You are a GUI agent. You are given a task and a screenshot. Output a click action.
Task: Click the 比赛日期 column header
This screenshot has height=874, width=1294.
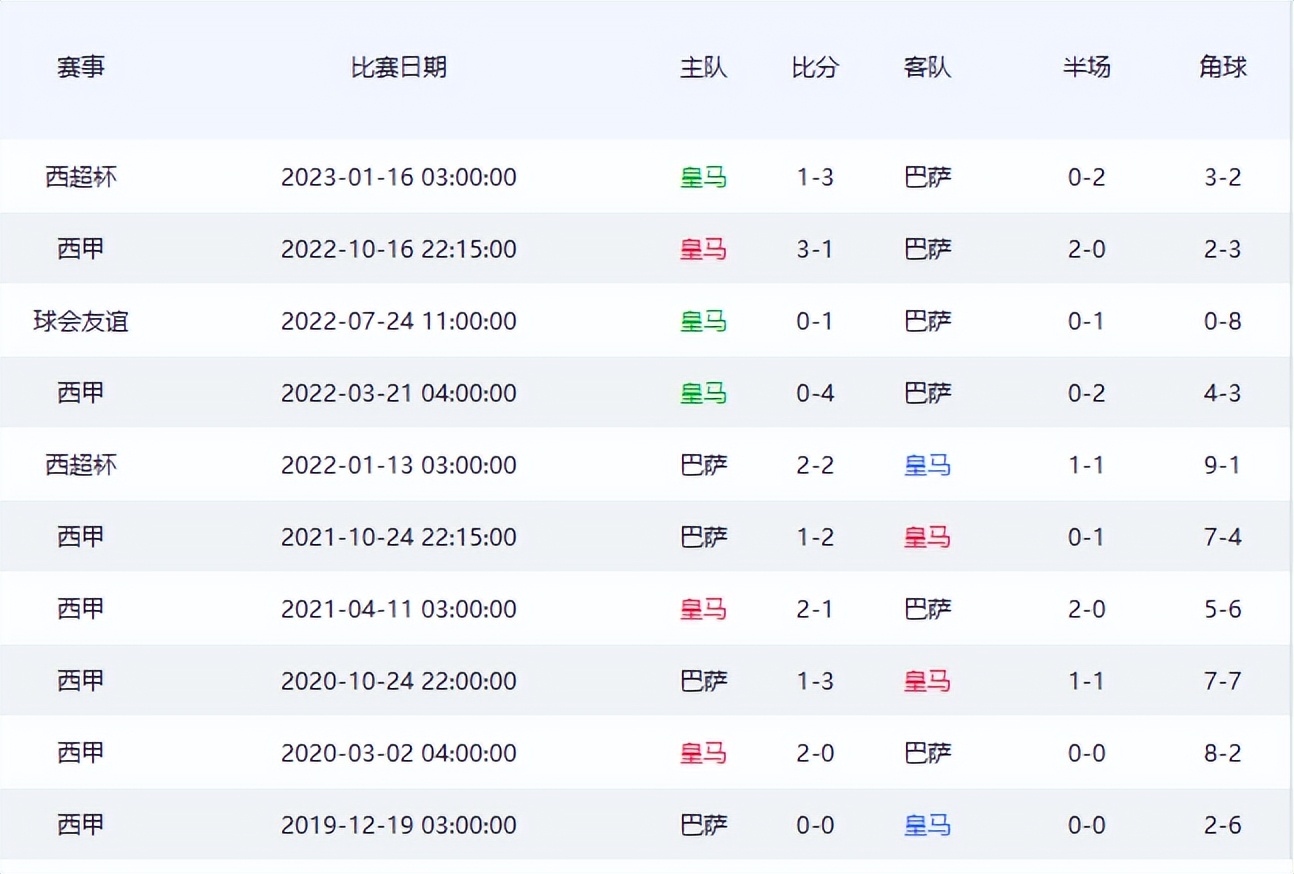398,68
